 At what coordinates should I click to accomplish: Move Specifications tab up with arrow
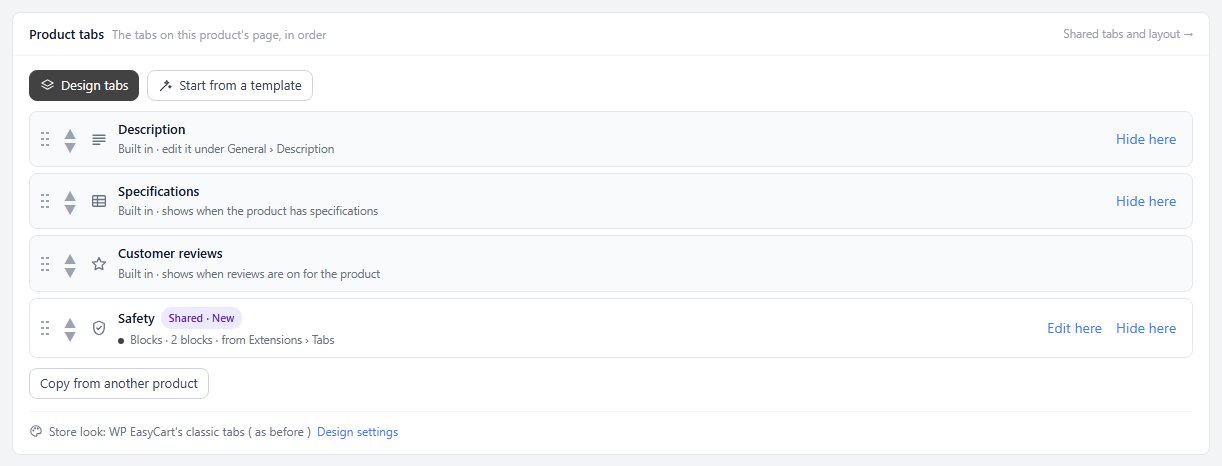click(x=70, y=195)
